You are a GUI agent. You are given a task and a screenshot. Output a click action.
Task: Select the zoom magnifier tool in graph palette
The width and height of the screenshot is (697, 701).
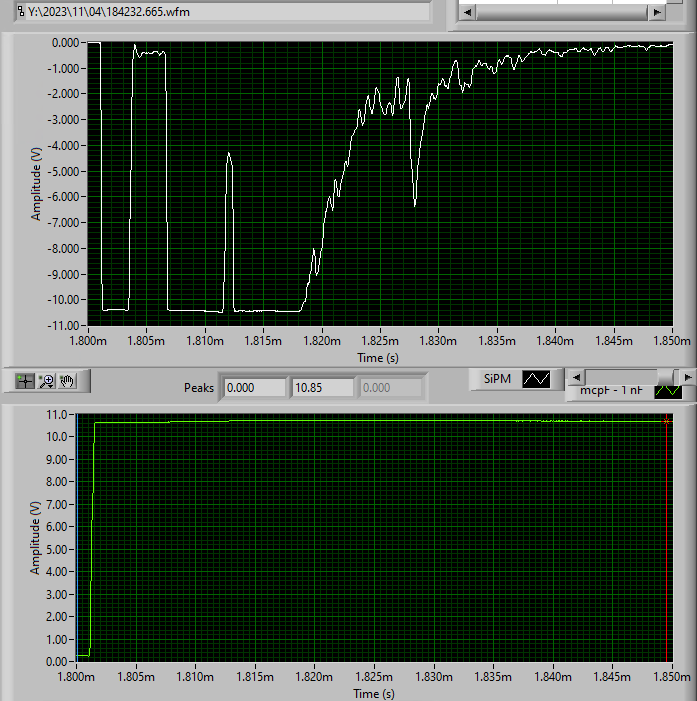[46, 381]
